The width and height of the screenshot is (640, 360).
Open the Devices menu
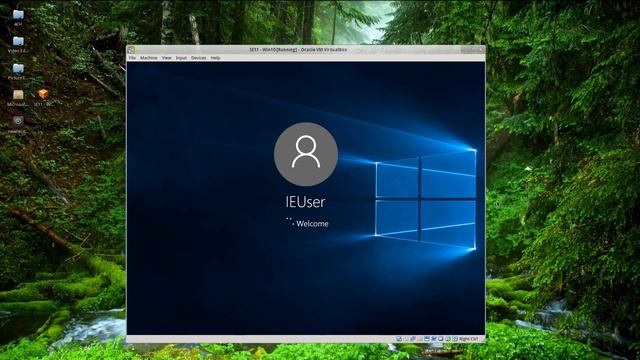pos(199,58)
